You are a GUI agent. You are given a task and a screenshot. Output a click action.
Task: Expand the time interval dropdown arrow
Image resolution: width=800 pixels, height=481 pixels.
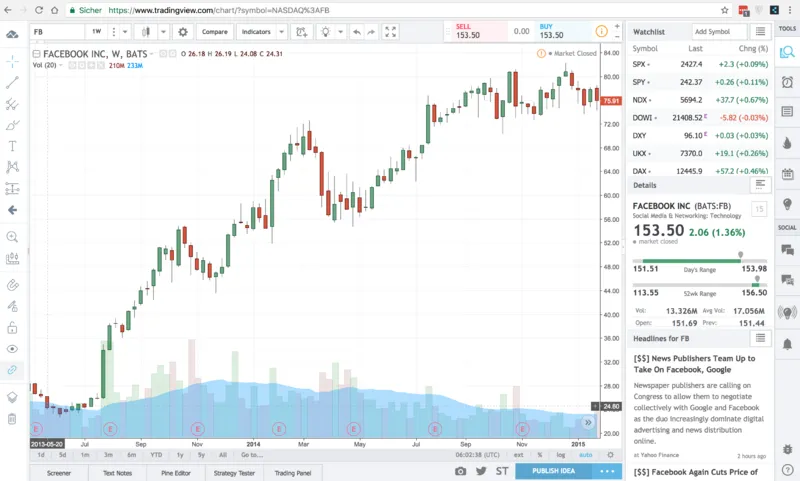pyautogui.click(x=124, y=32)
